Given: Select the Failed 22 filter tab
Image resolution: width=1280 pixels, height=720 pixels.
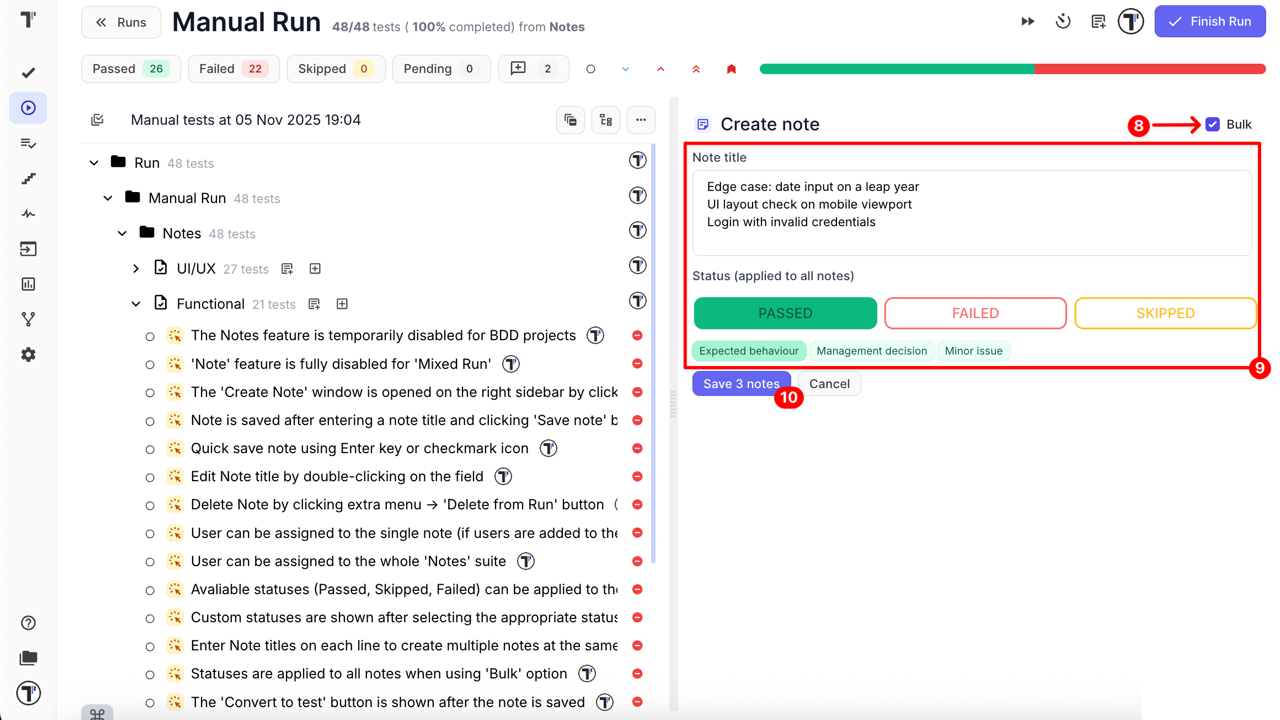Looking at the screenshot, I should pos(233,68).
